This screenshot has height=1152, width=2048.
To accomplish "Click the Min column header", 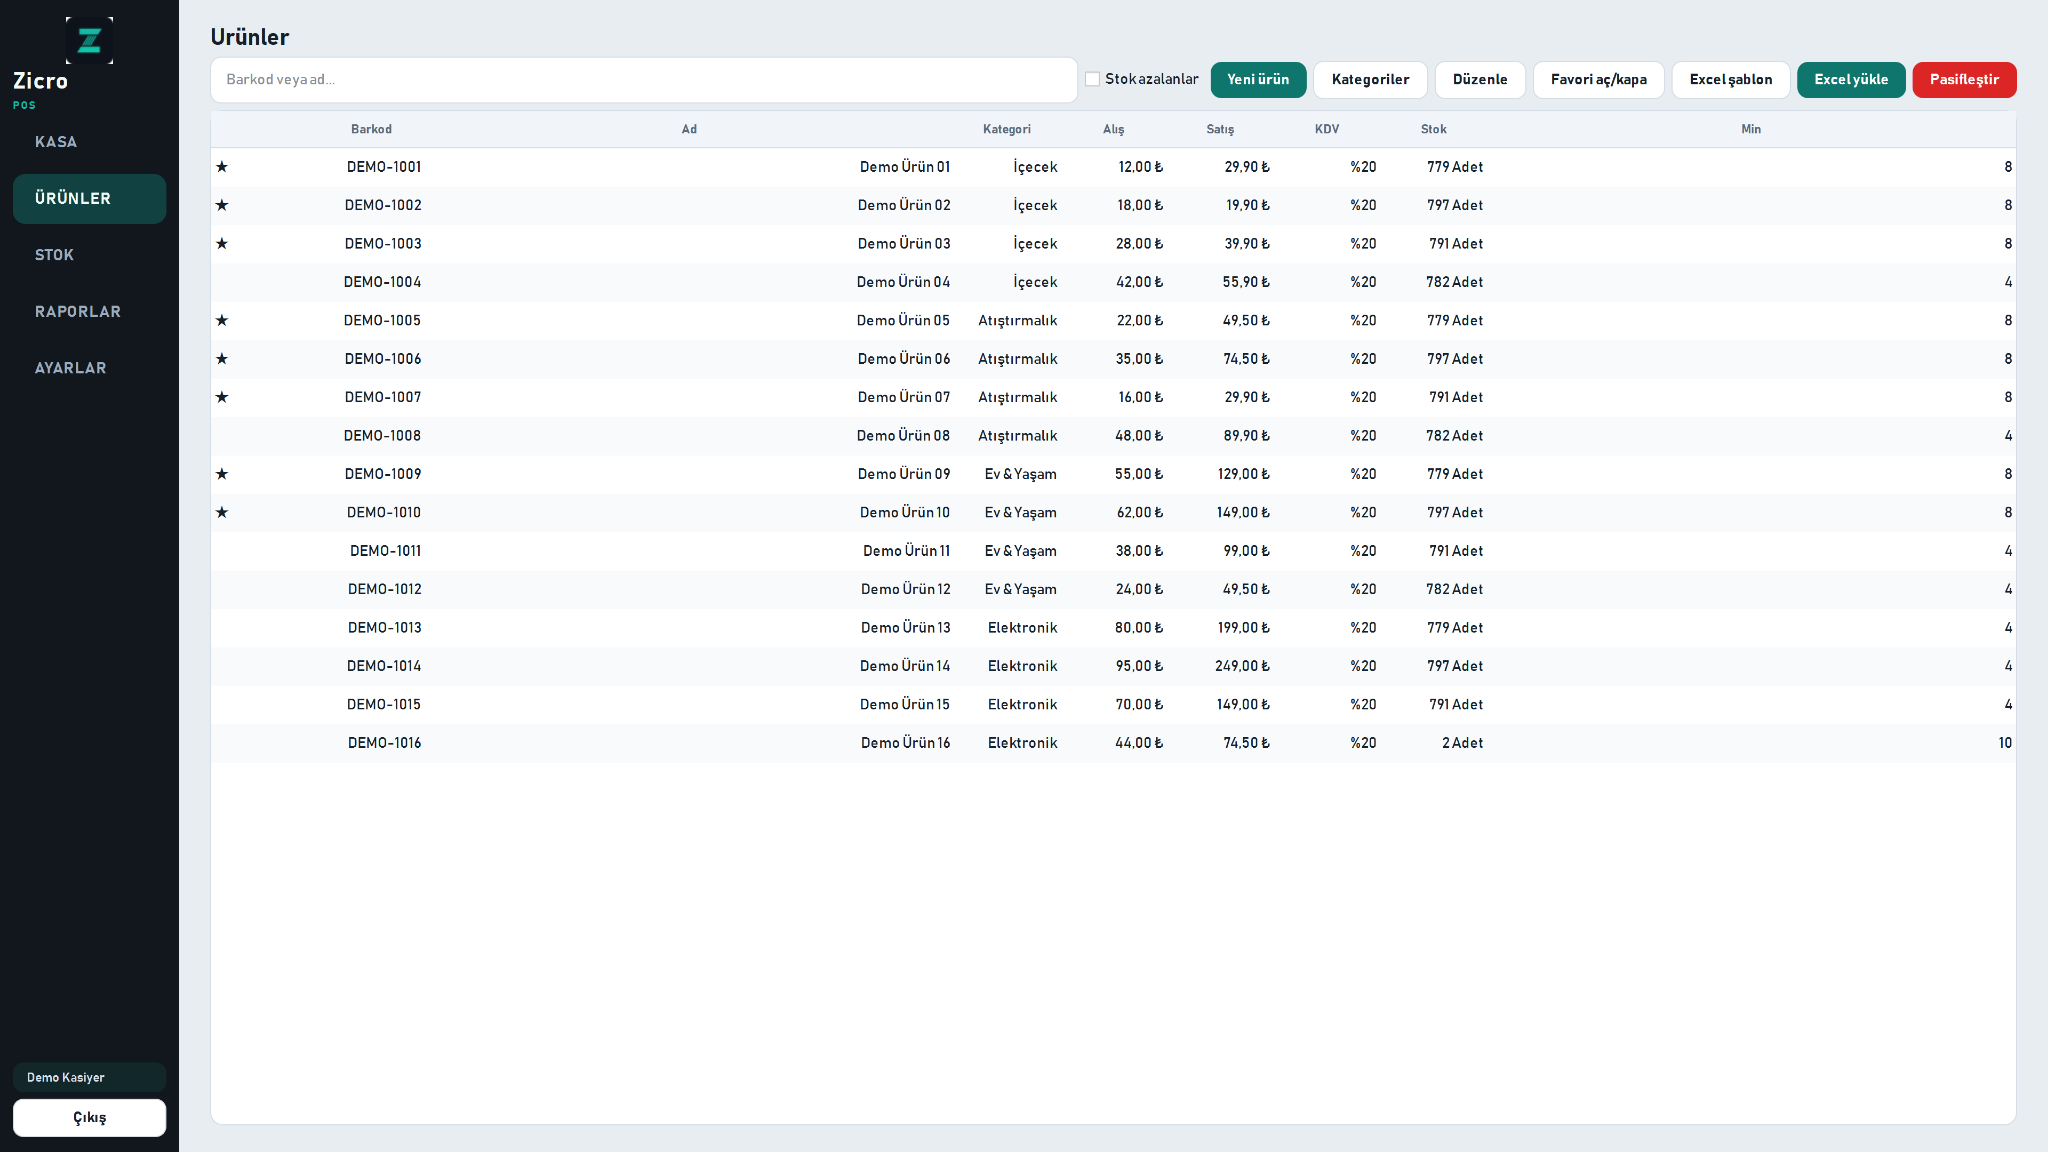I will (1751, 130).
